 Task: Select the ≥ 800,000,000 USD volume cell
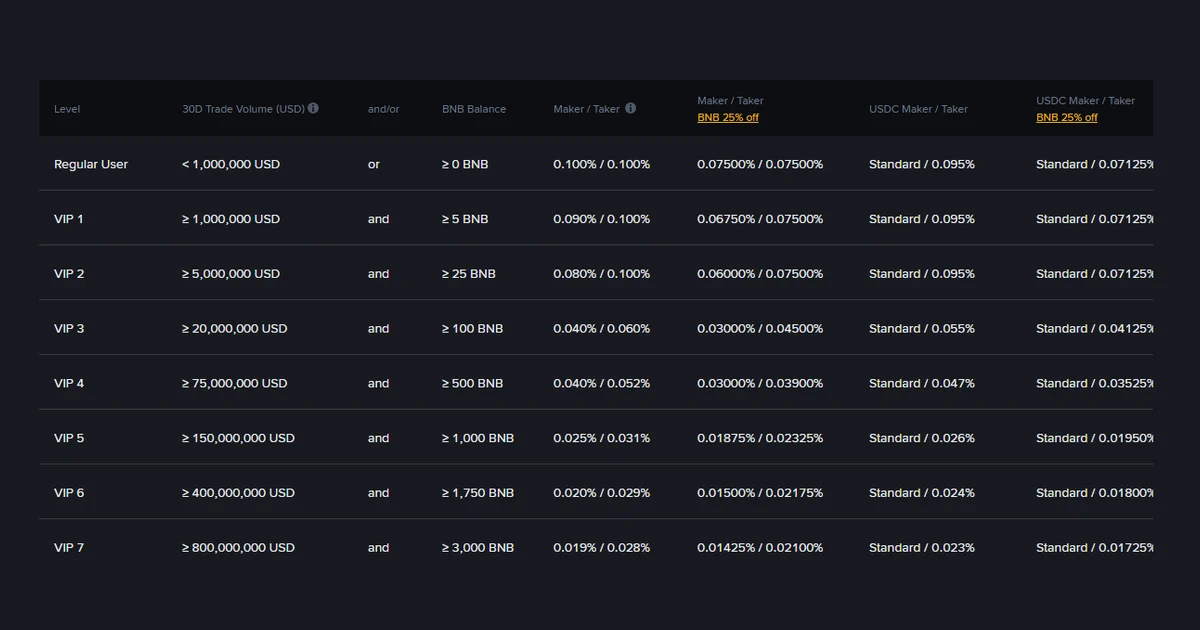238,548
